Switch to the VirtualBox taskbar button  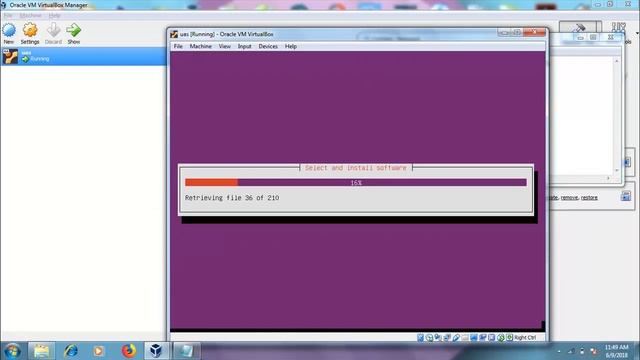[x=156, y=351]
